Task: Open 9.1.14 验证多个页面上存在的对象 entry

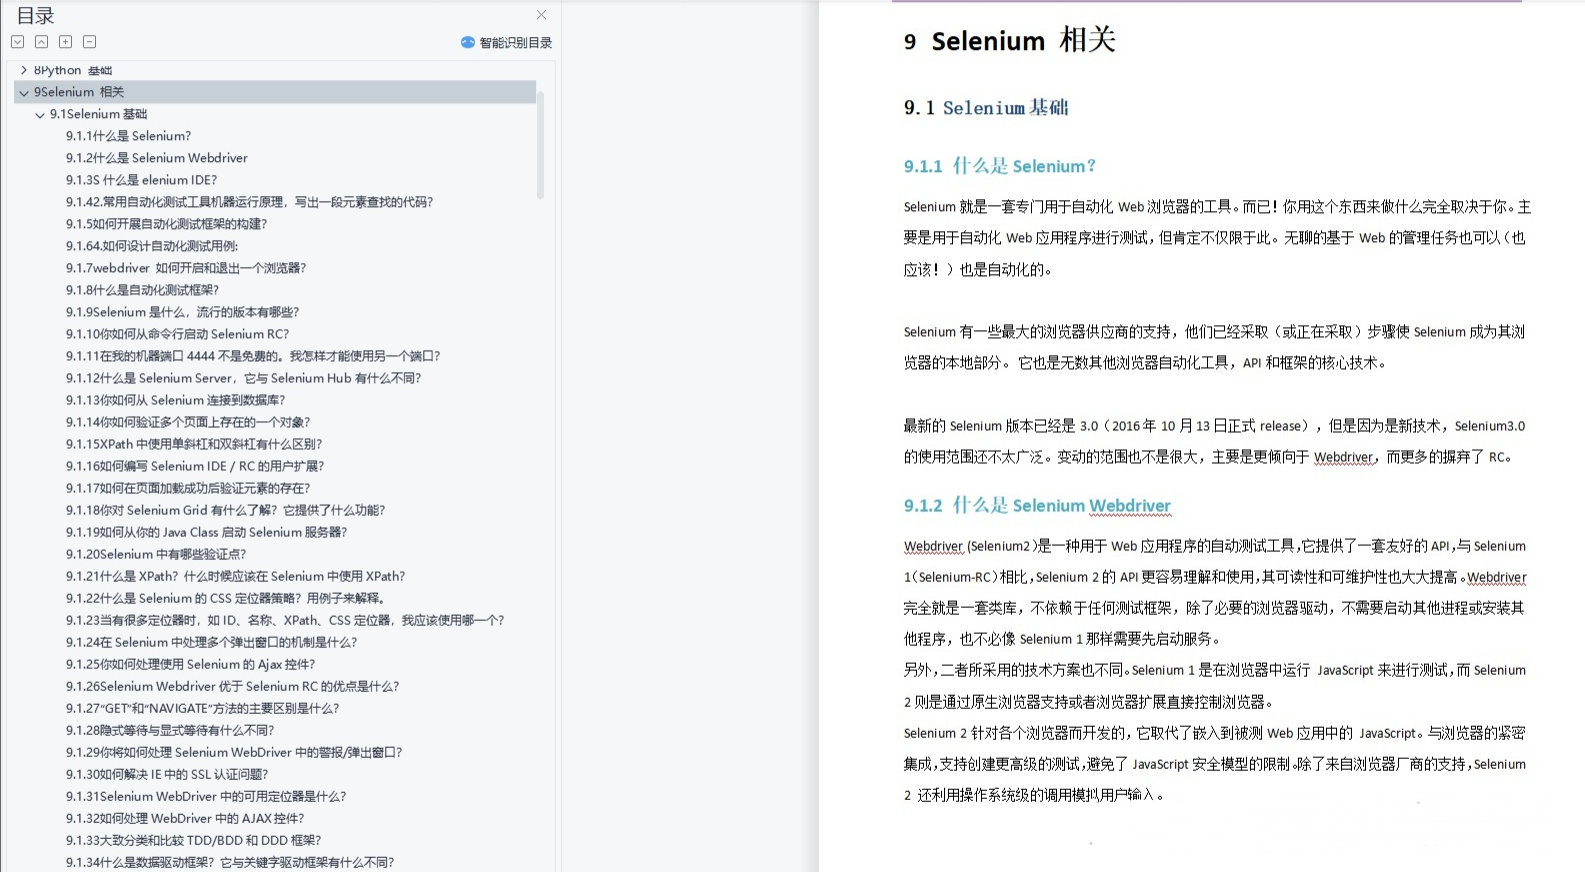Action: [x=188, y=422]
